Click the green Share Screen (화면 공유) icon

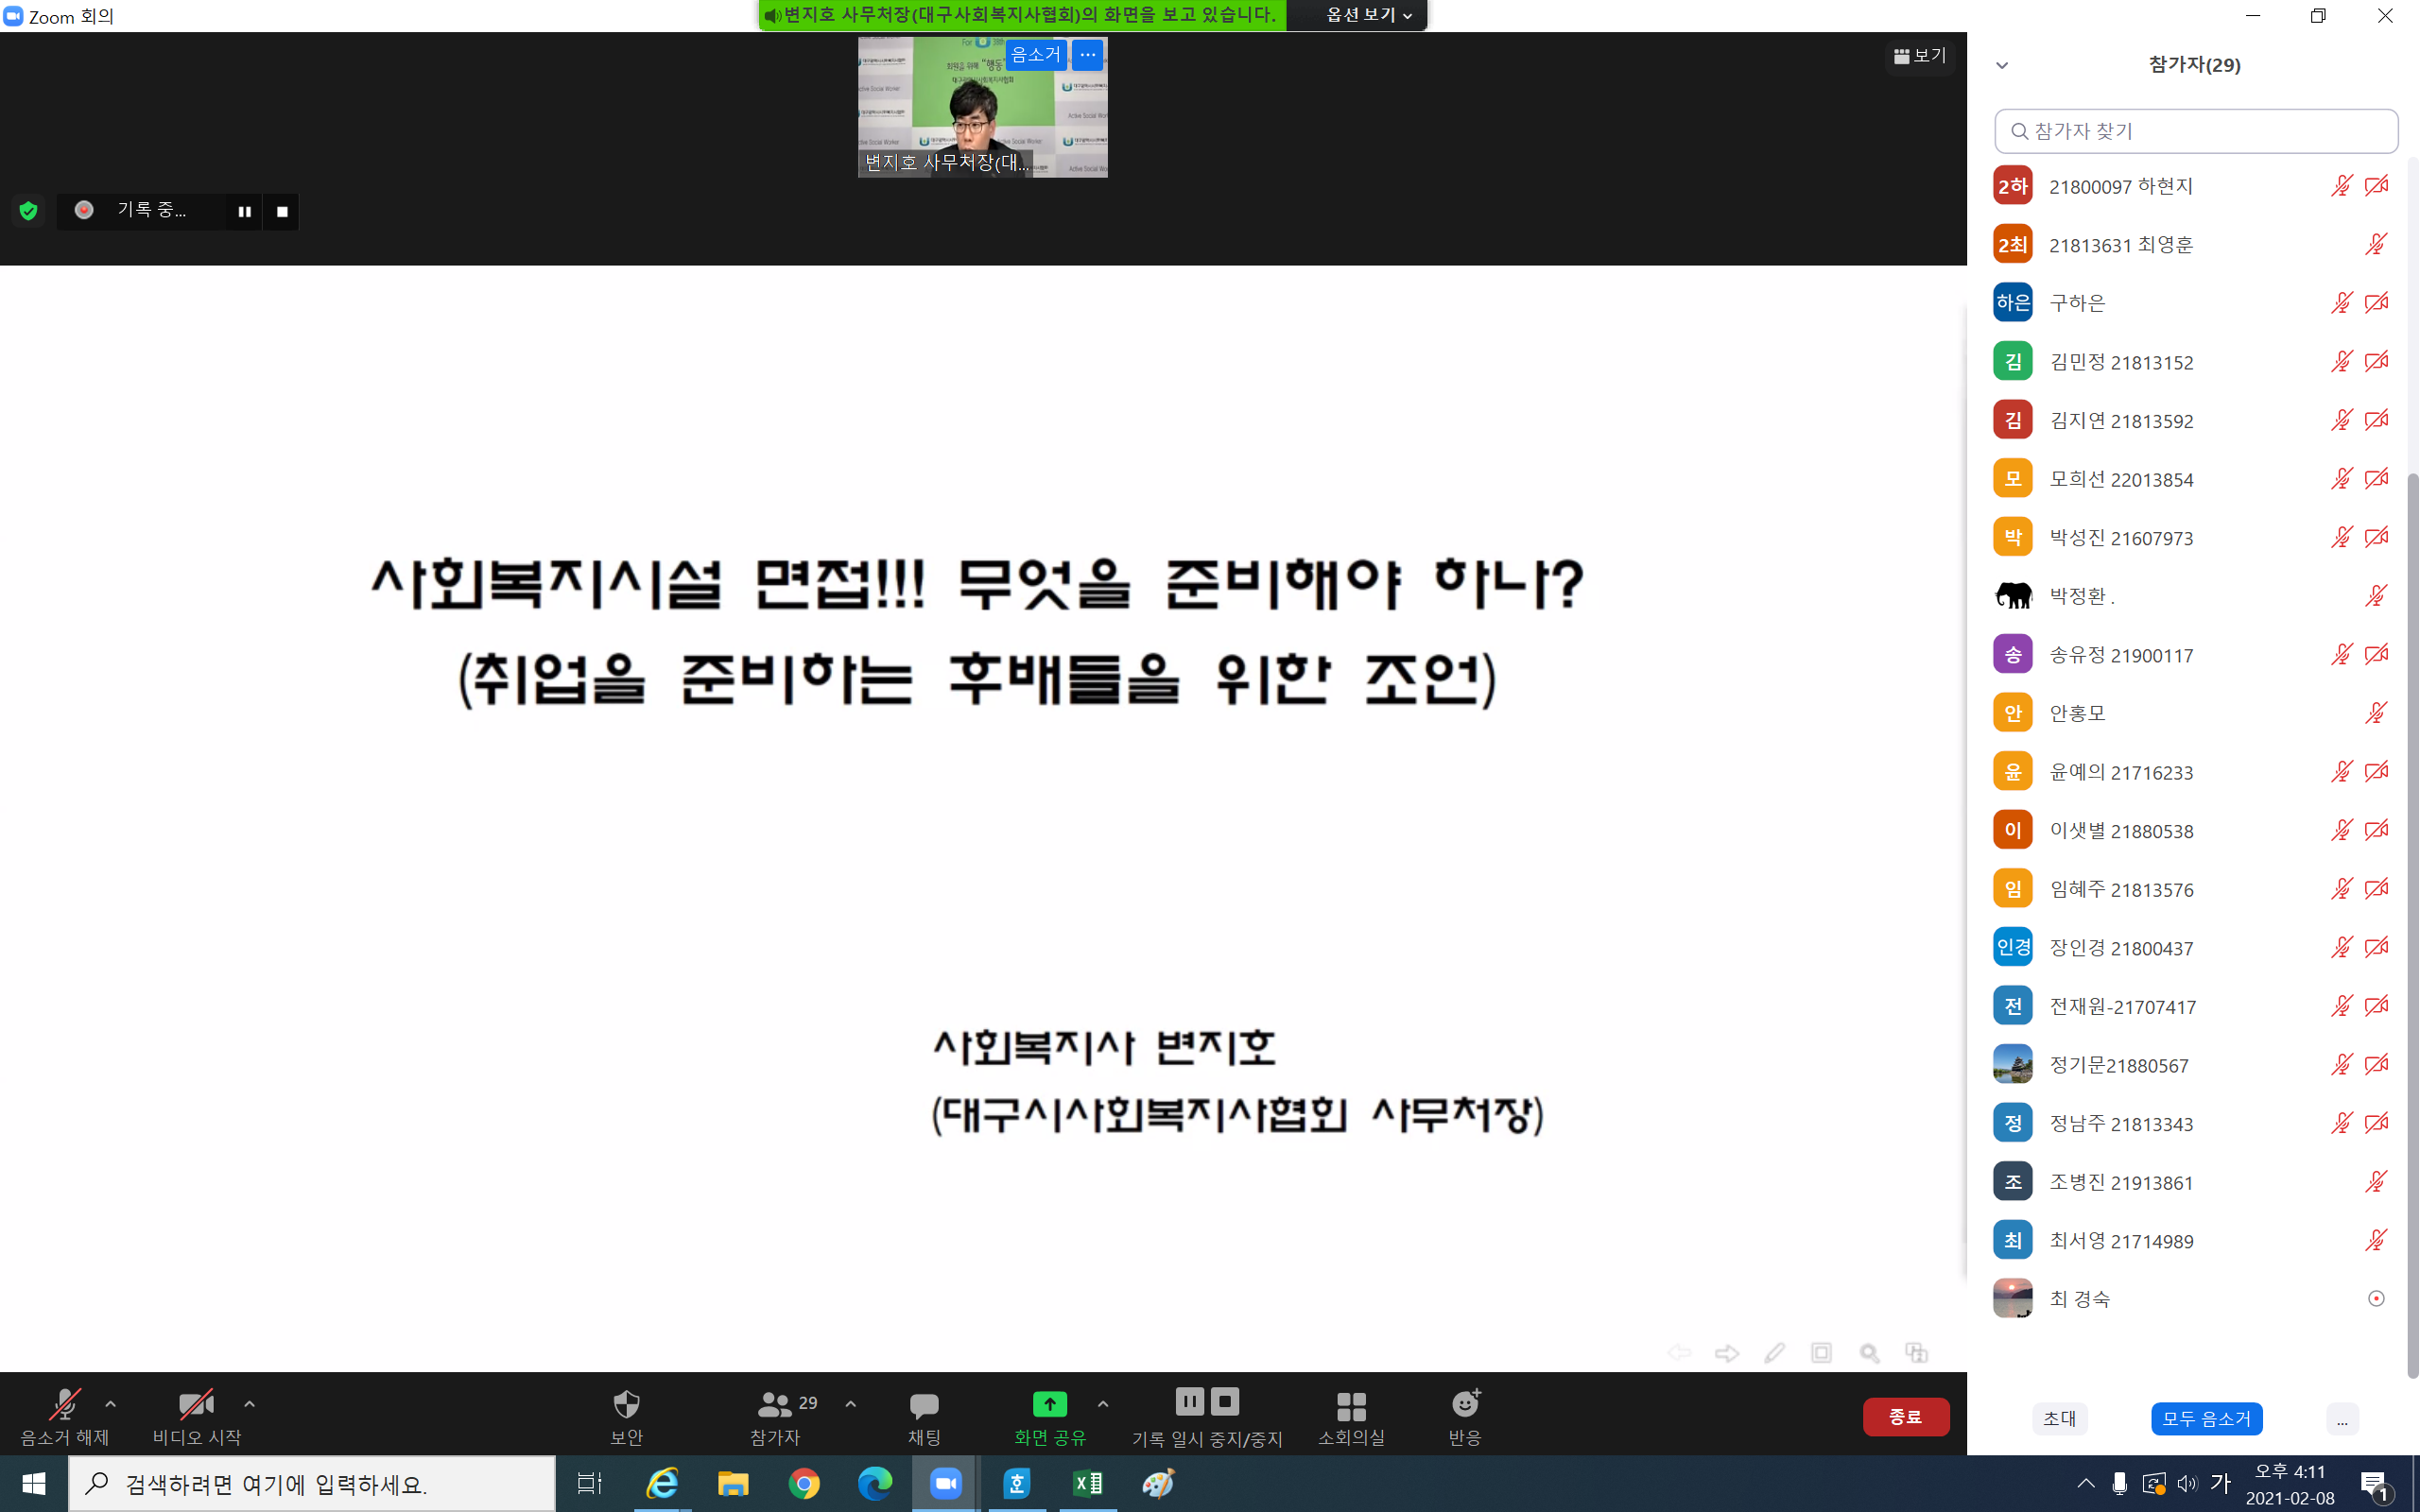point(1049,1404)
